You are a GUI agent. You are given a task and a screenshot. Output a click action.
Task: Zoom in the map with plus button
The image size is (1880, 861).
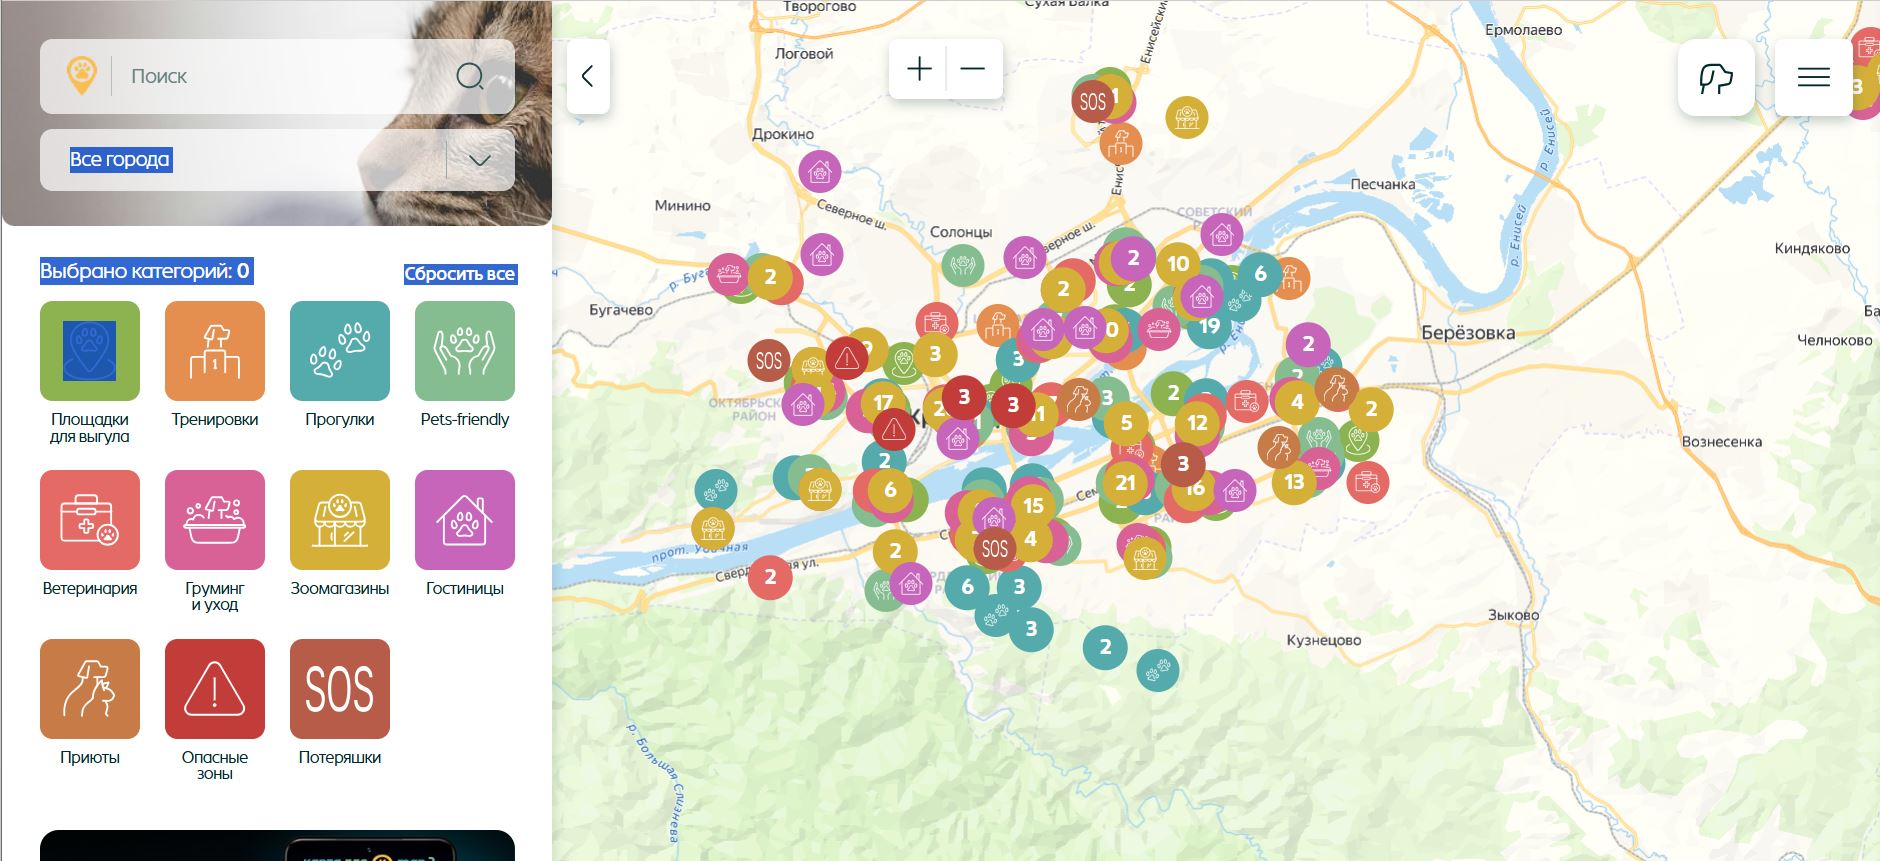pos(918,69)
